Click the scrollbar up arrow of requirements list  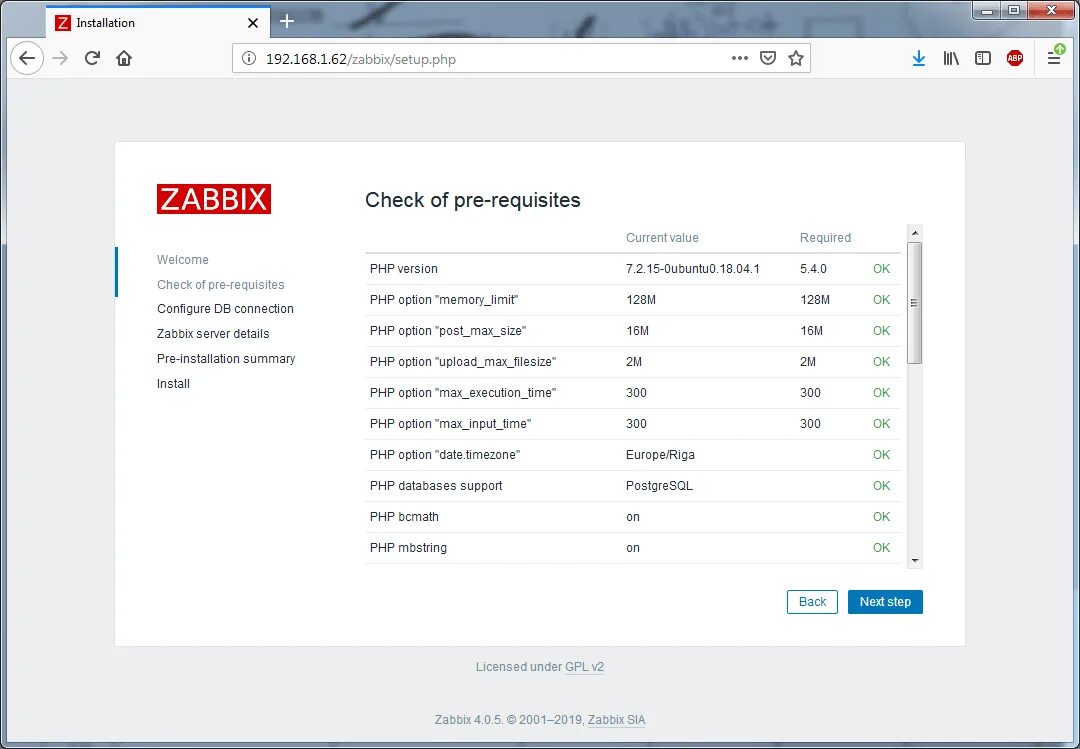(915, 233)
